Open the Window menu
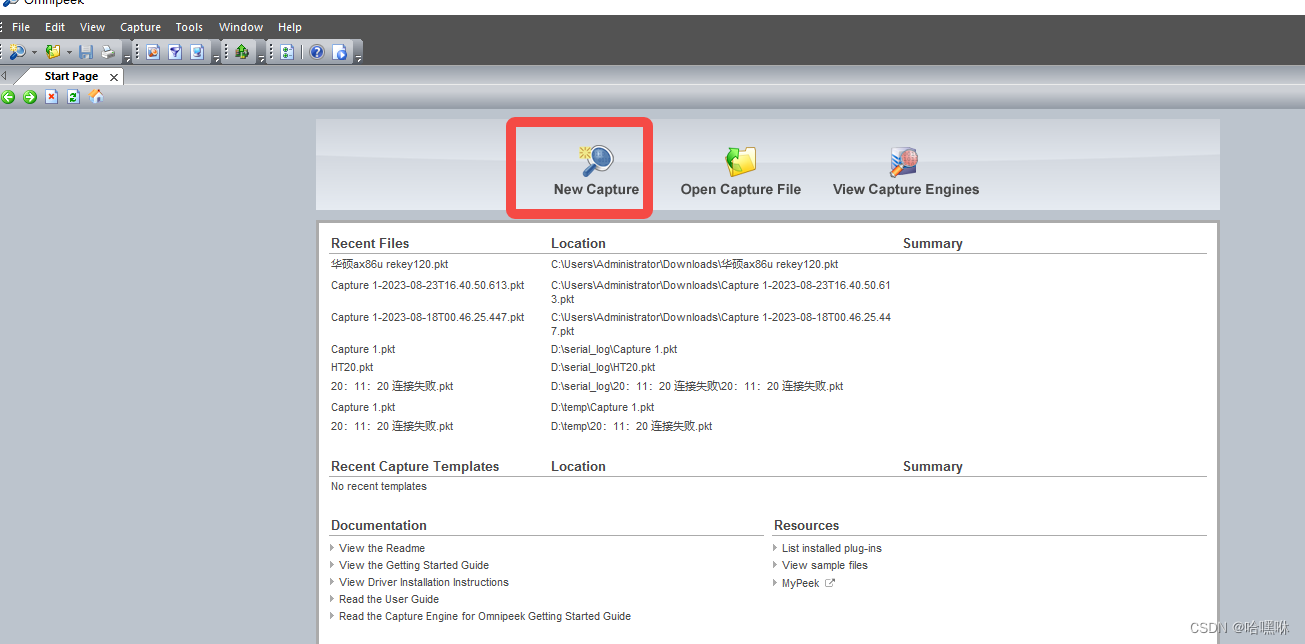 pos(241,27)
